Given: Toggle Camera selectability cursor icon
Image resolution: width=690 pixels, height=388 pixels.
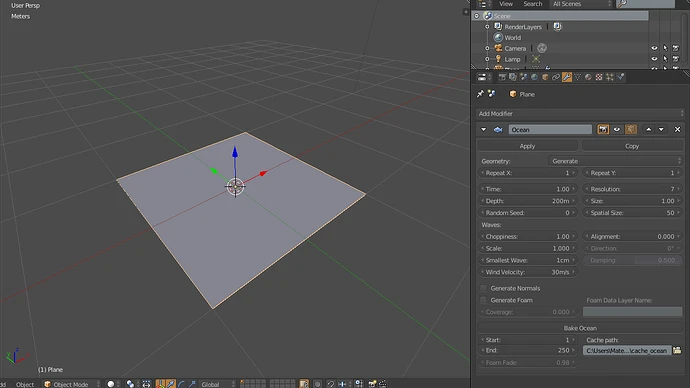Looking at the screenshot, I should pos(665,48).
